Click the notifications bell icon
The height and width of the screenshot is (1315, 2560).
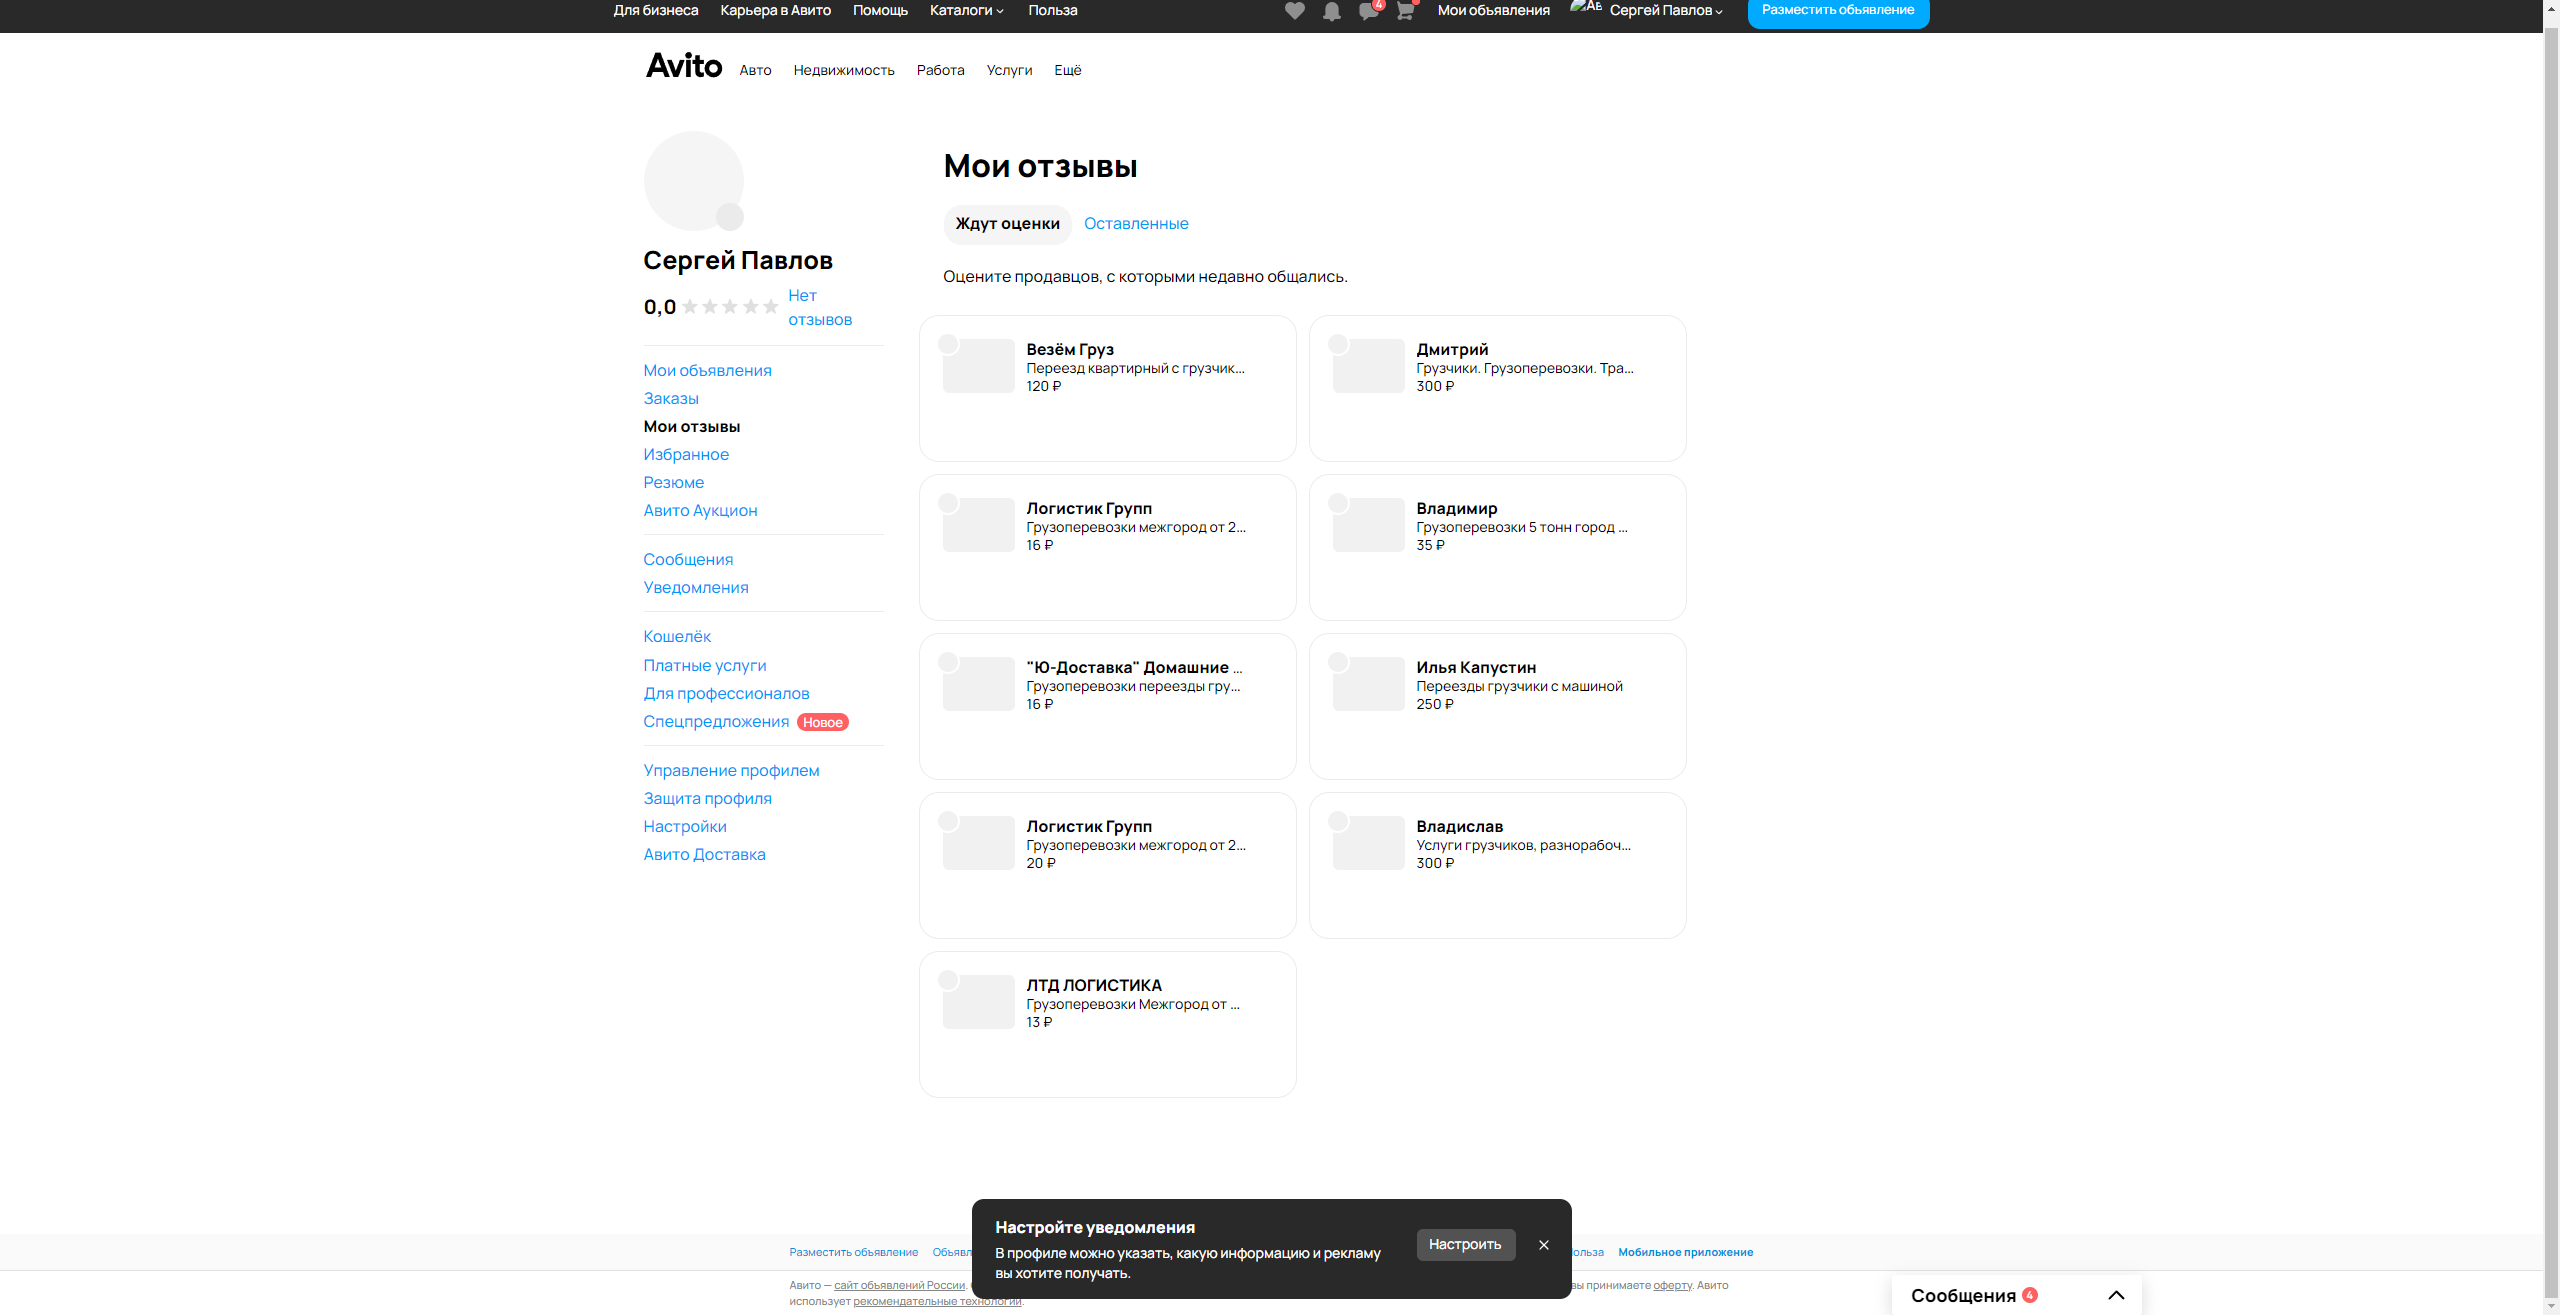point(1331,11)
